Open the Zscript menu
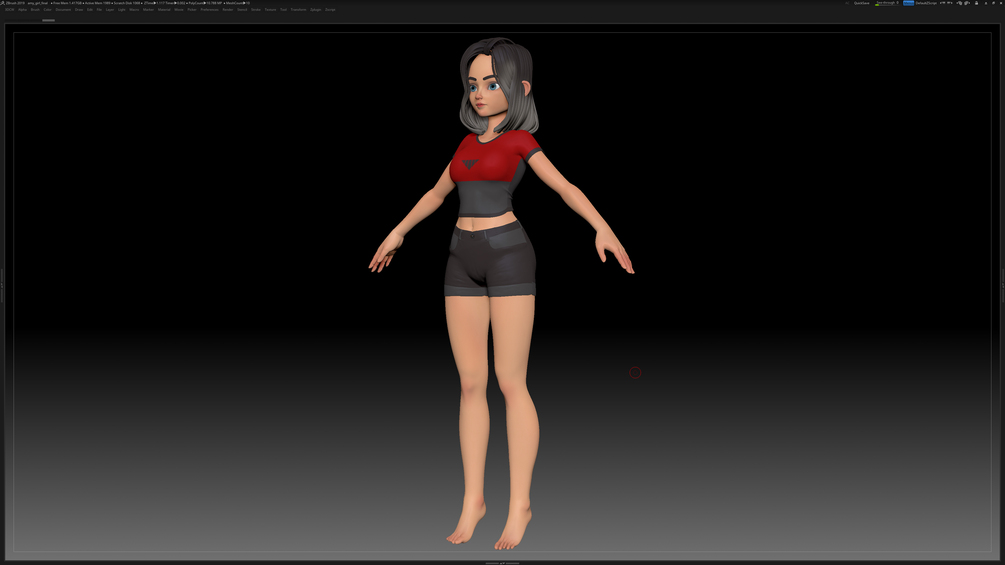Viewport: 1005px width, 565px height. click(x=330, y=10)
